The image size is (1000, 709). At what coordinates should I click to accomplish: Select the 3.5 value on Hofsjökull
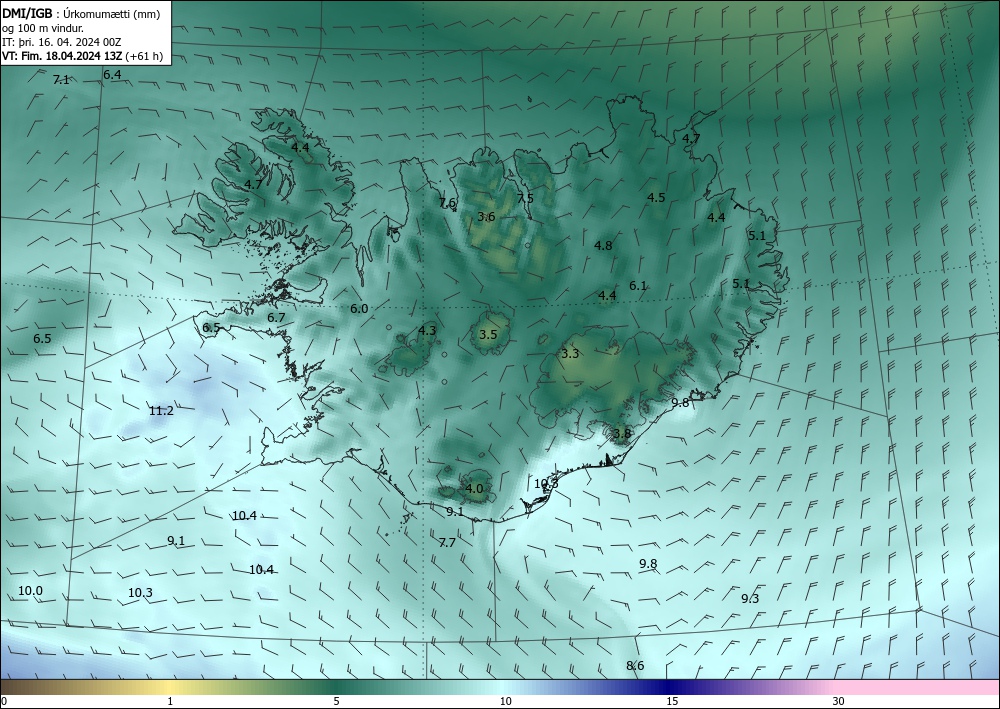(x=488, y=334)
